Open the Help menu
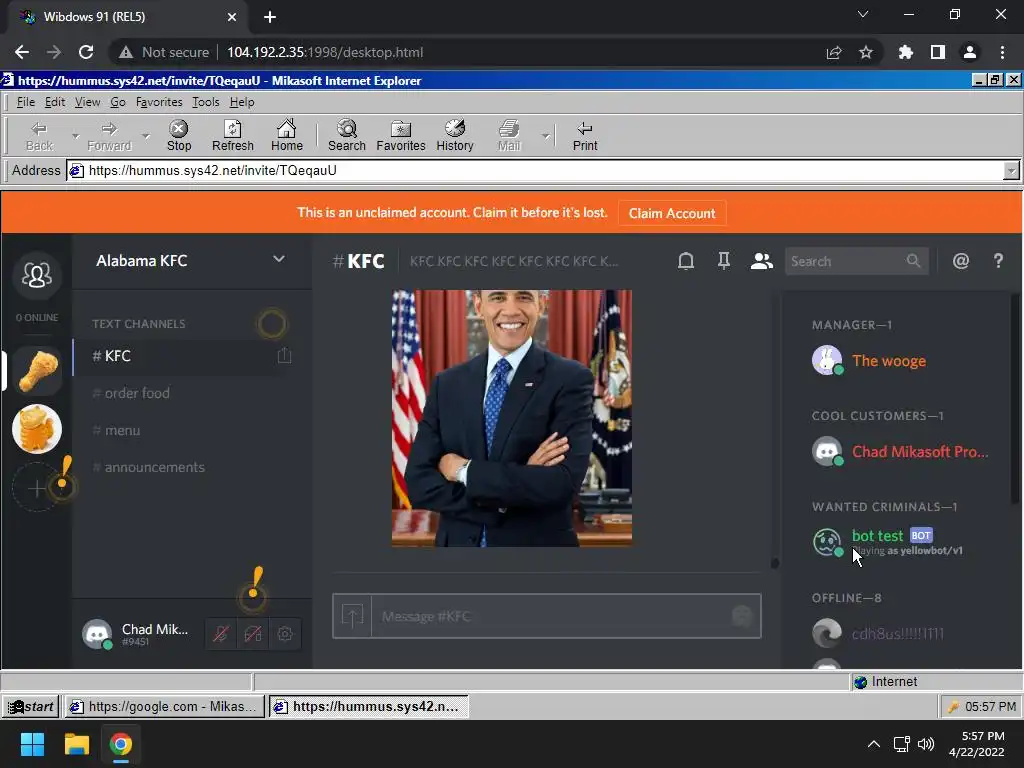 pyautogui.click(x=242, y=102)
